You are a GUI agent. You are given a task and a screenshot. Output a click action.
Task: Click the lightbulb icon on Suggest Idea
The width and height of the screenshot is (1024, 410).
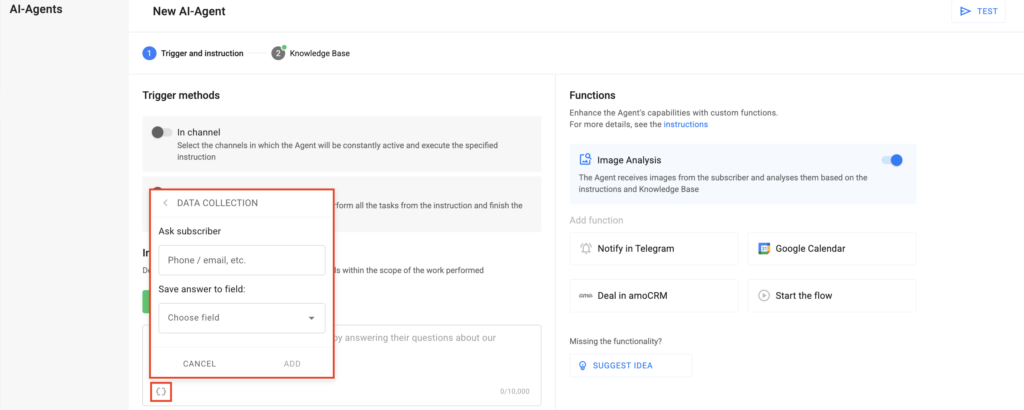point(583,365)
